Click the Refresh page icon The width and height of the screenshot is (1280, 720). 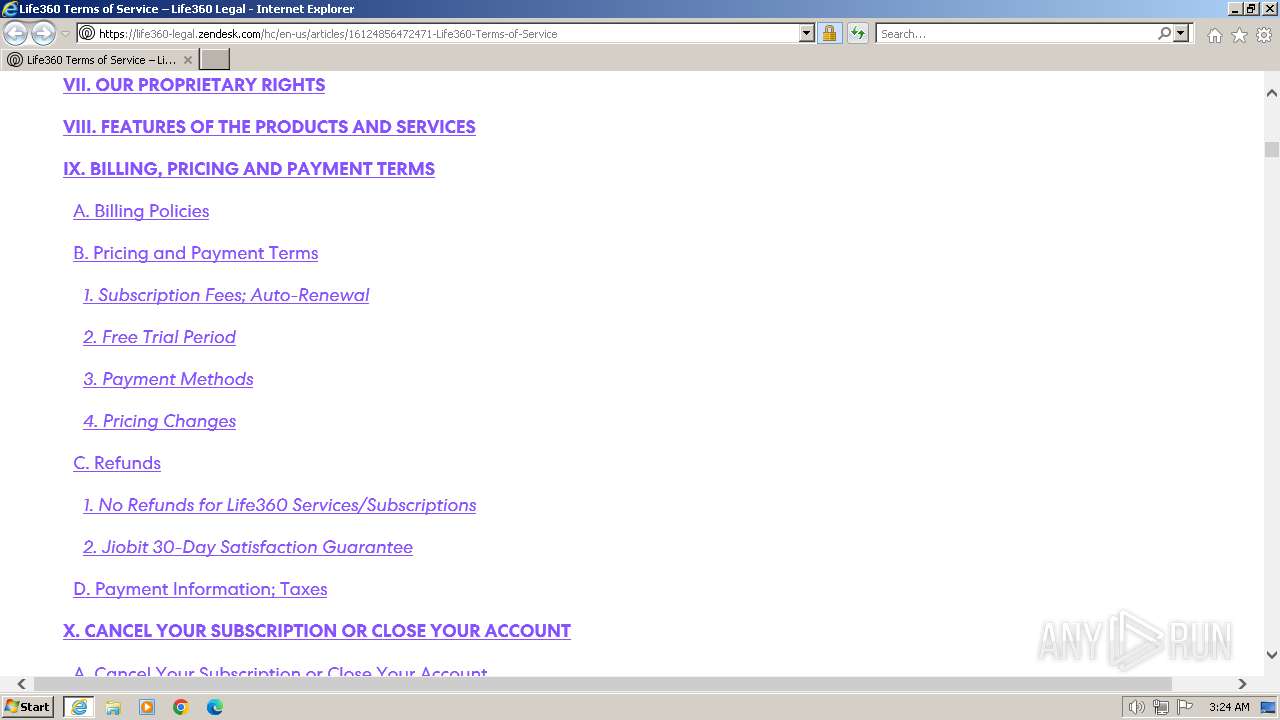point(857,33)
